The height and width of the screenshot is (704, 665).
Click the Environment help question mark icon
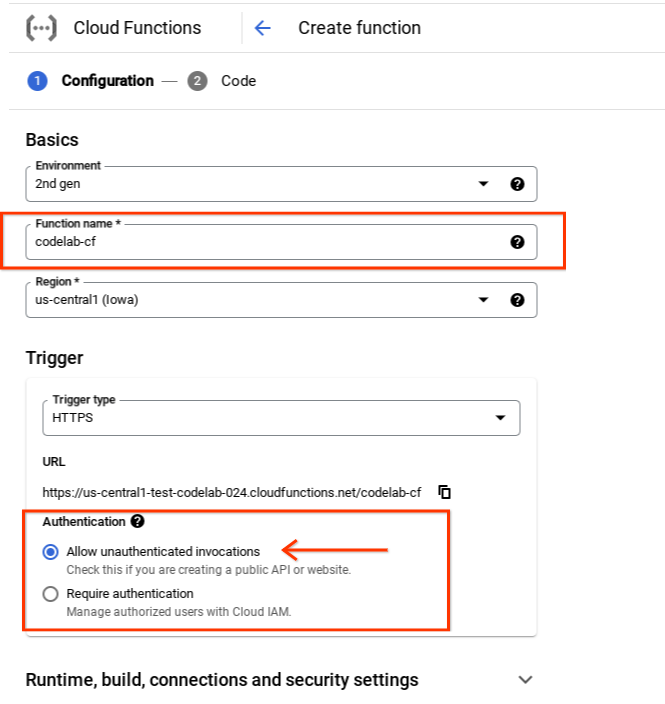(517, 184)
